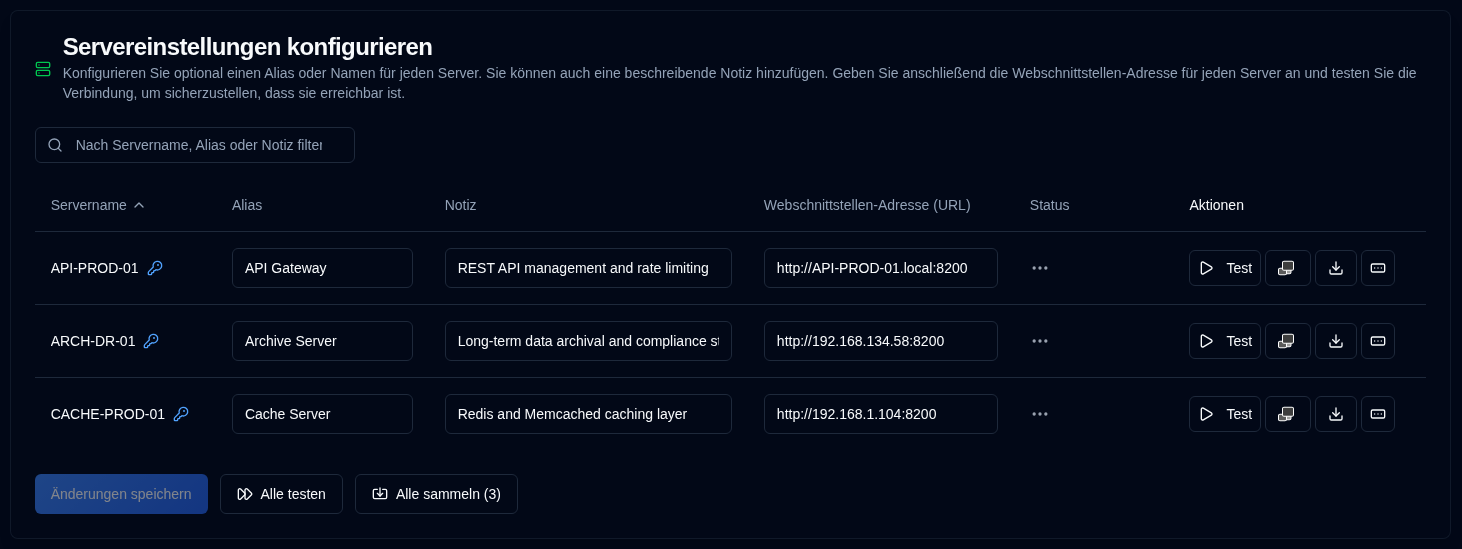The height and width of the screenshot is (549, 1462).
Task: Click the Alias column header
Action: (x=247, y=205)
